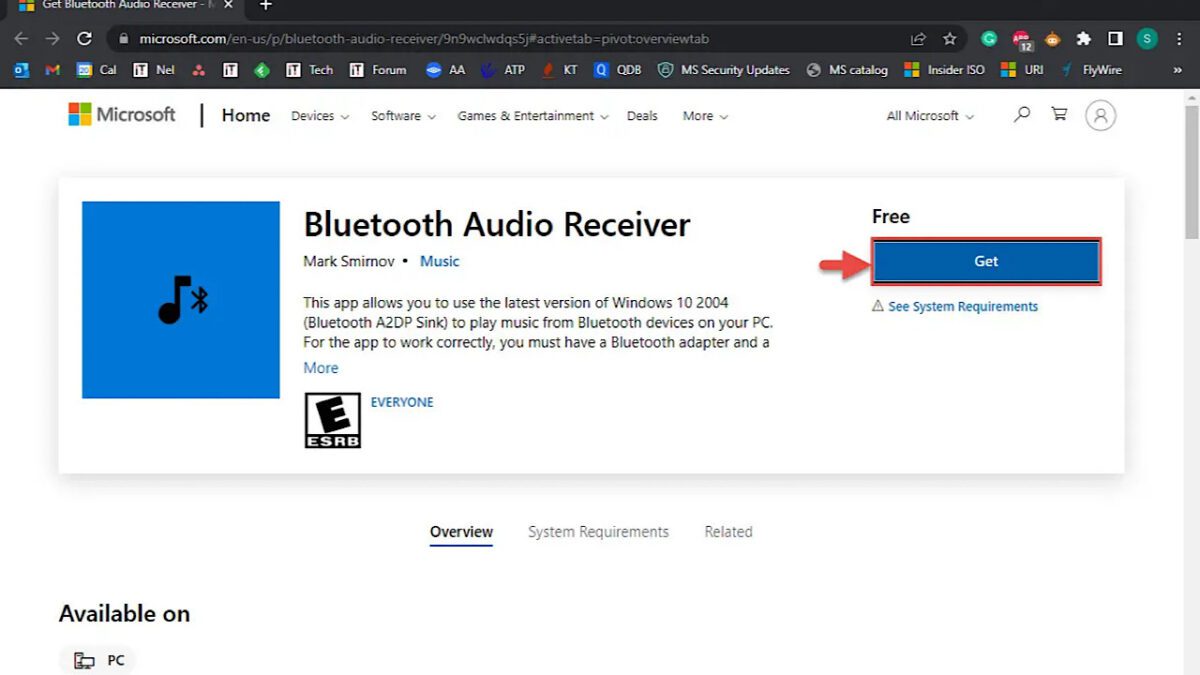Screen dimensions: 1200x675
Task: Click the EVERYONE rating link
Action: pyautogui.click(x=402, y=402)
